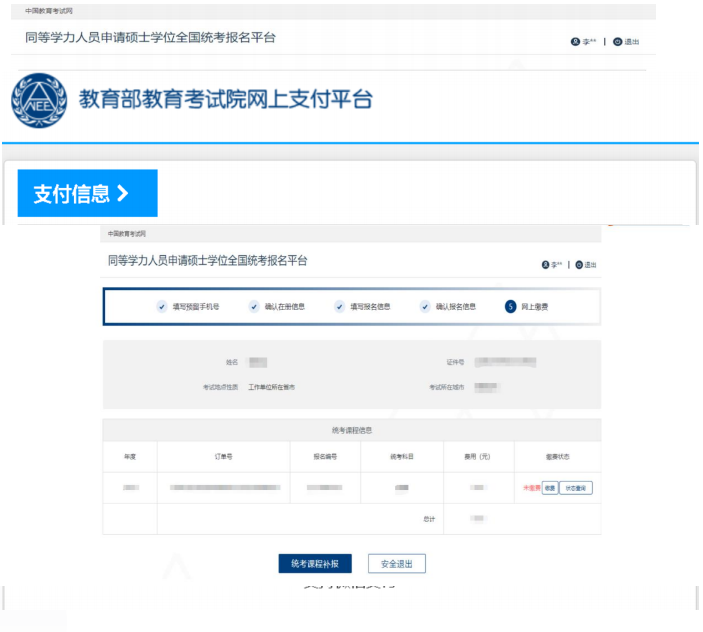Open the 中国教育考试网 link in the inner page bar
Image resolution: width=703 pixels, height=632 pixels.
[x=127, y=234]
